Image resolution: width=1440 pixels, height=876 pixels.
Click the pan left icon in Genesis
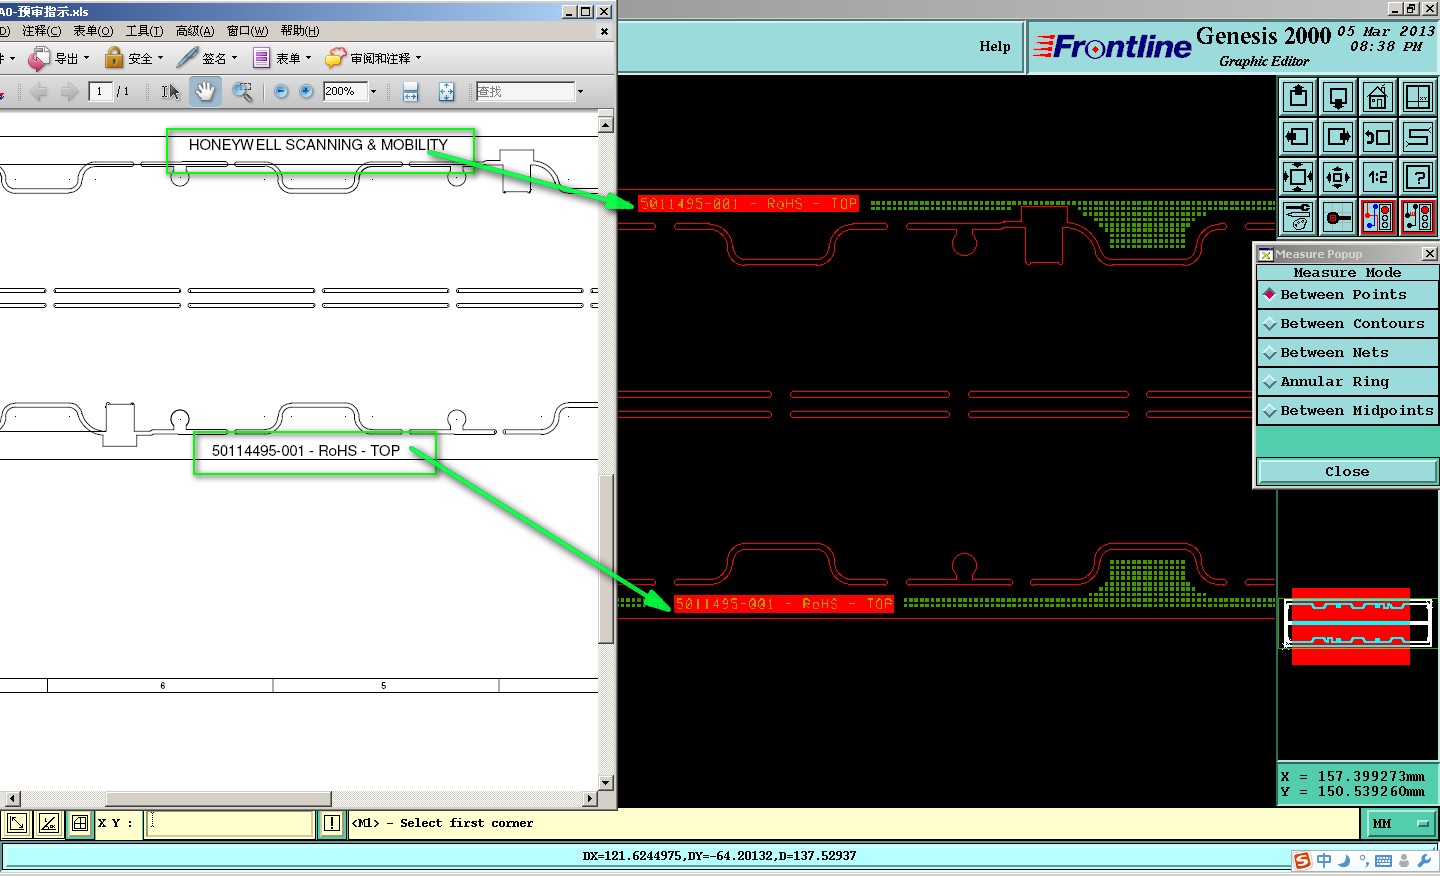[x=1298, y=137]
